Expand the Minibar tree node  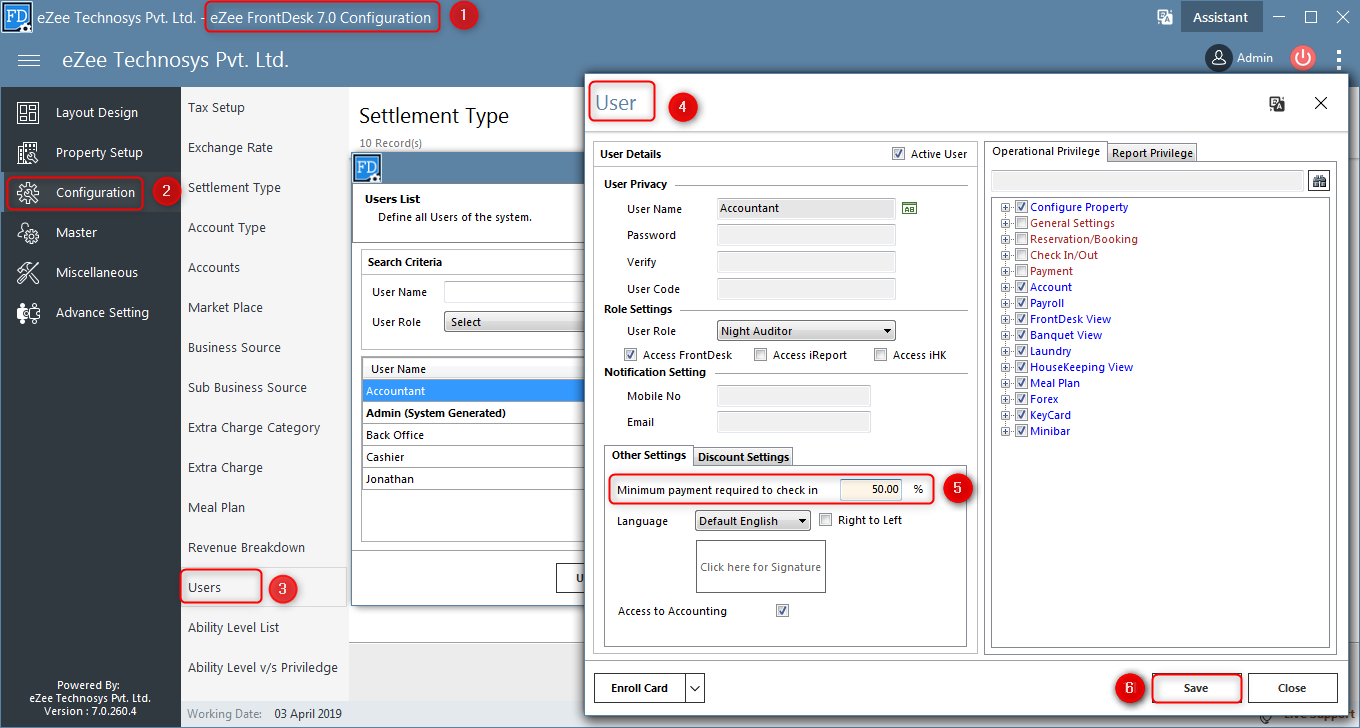click(x=1006, y=431)
